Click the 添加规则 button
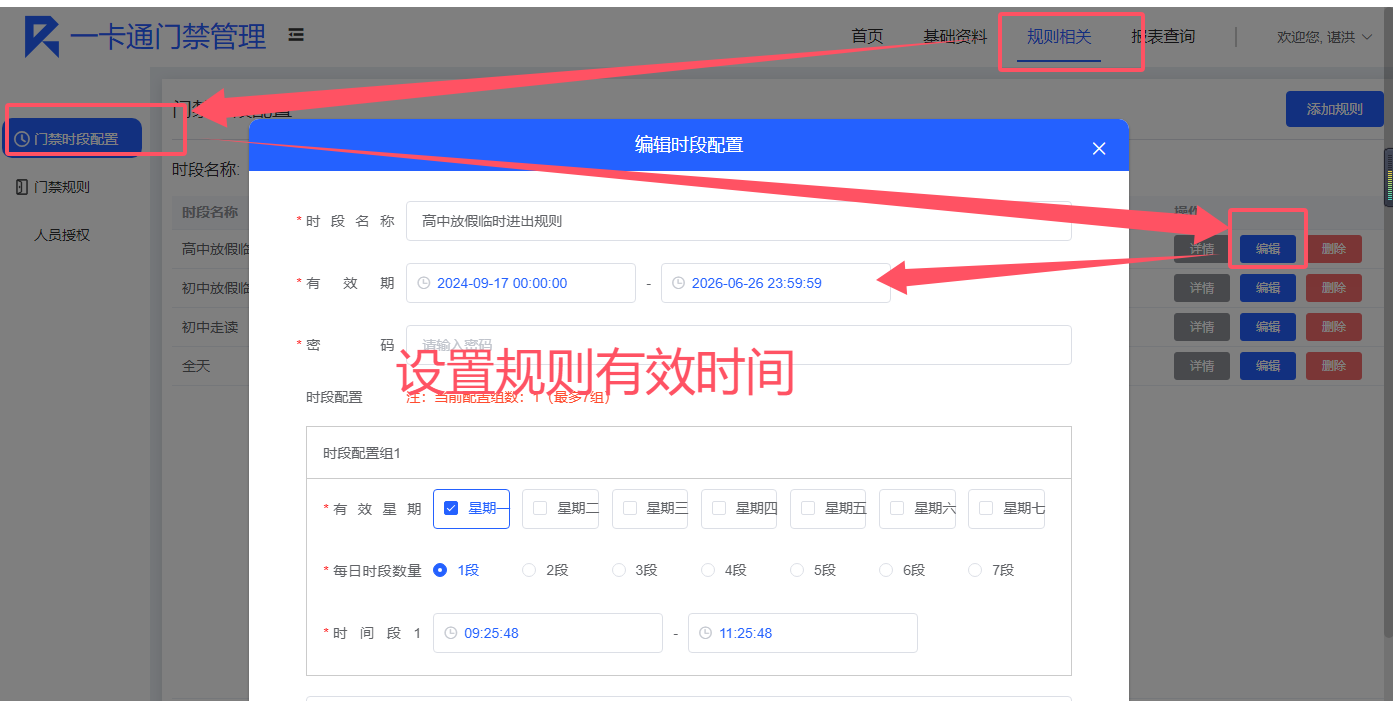The image size is (1393, 701). tap(1334, 109)
